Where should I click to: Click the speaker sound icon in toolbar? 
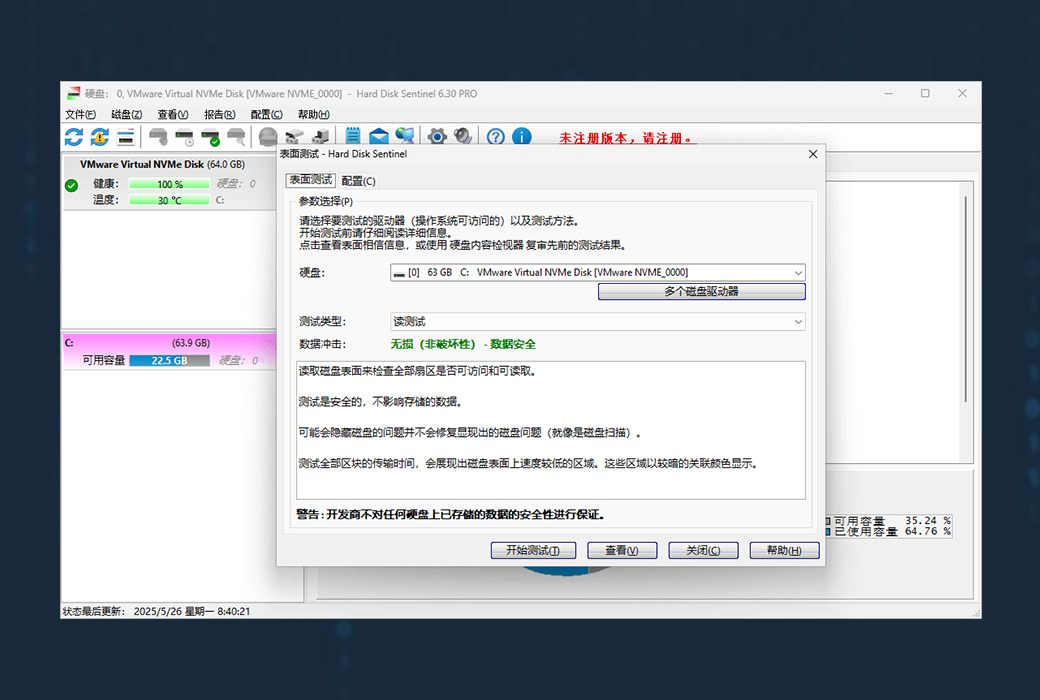[x=463, y=137]
